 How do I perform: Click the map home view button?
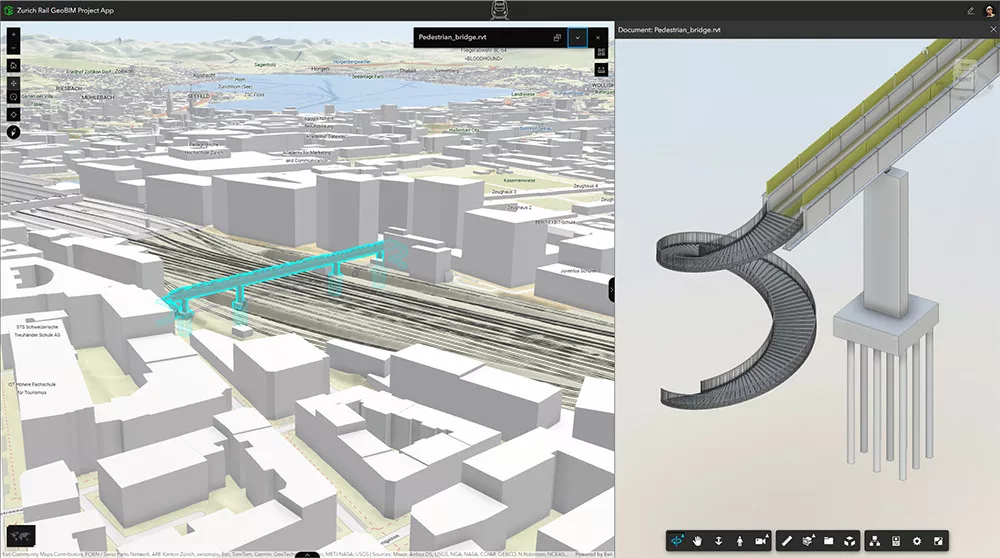click(x=14, y=66)
